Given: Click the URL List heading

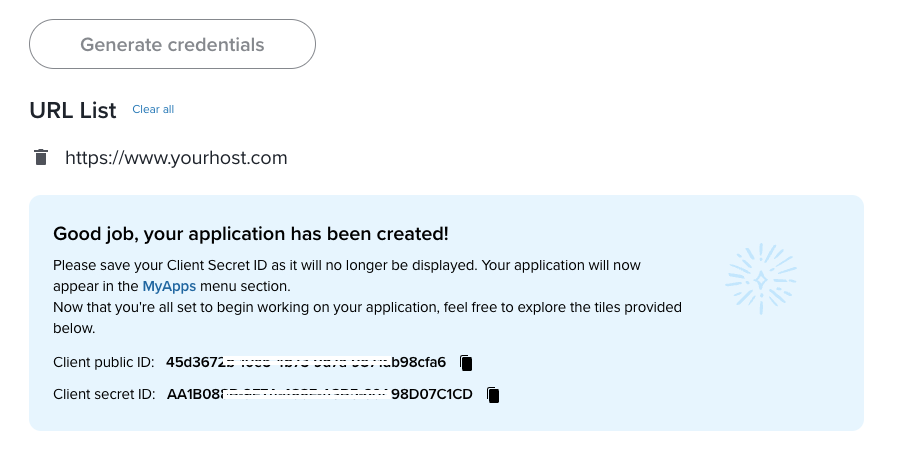Looking at the screenshot, I should pyautogui.click(x=73, y=110).
